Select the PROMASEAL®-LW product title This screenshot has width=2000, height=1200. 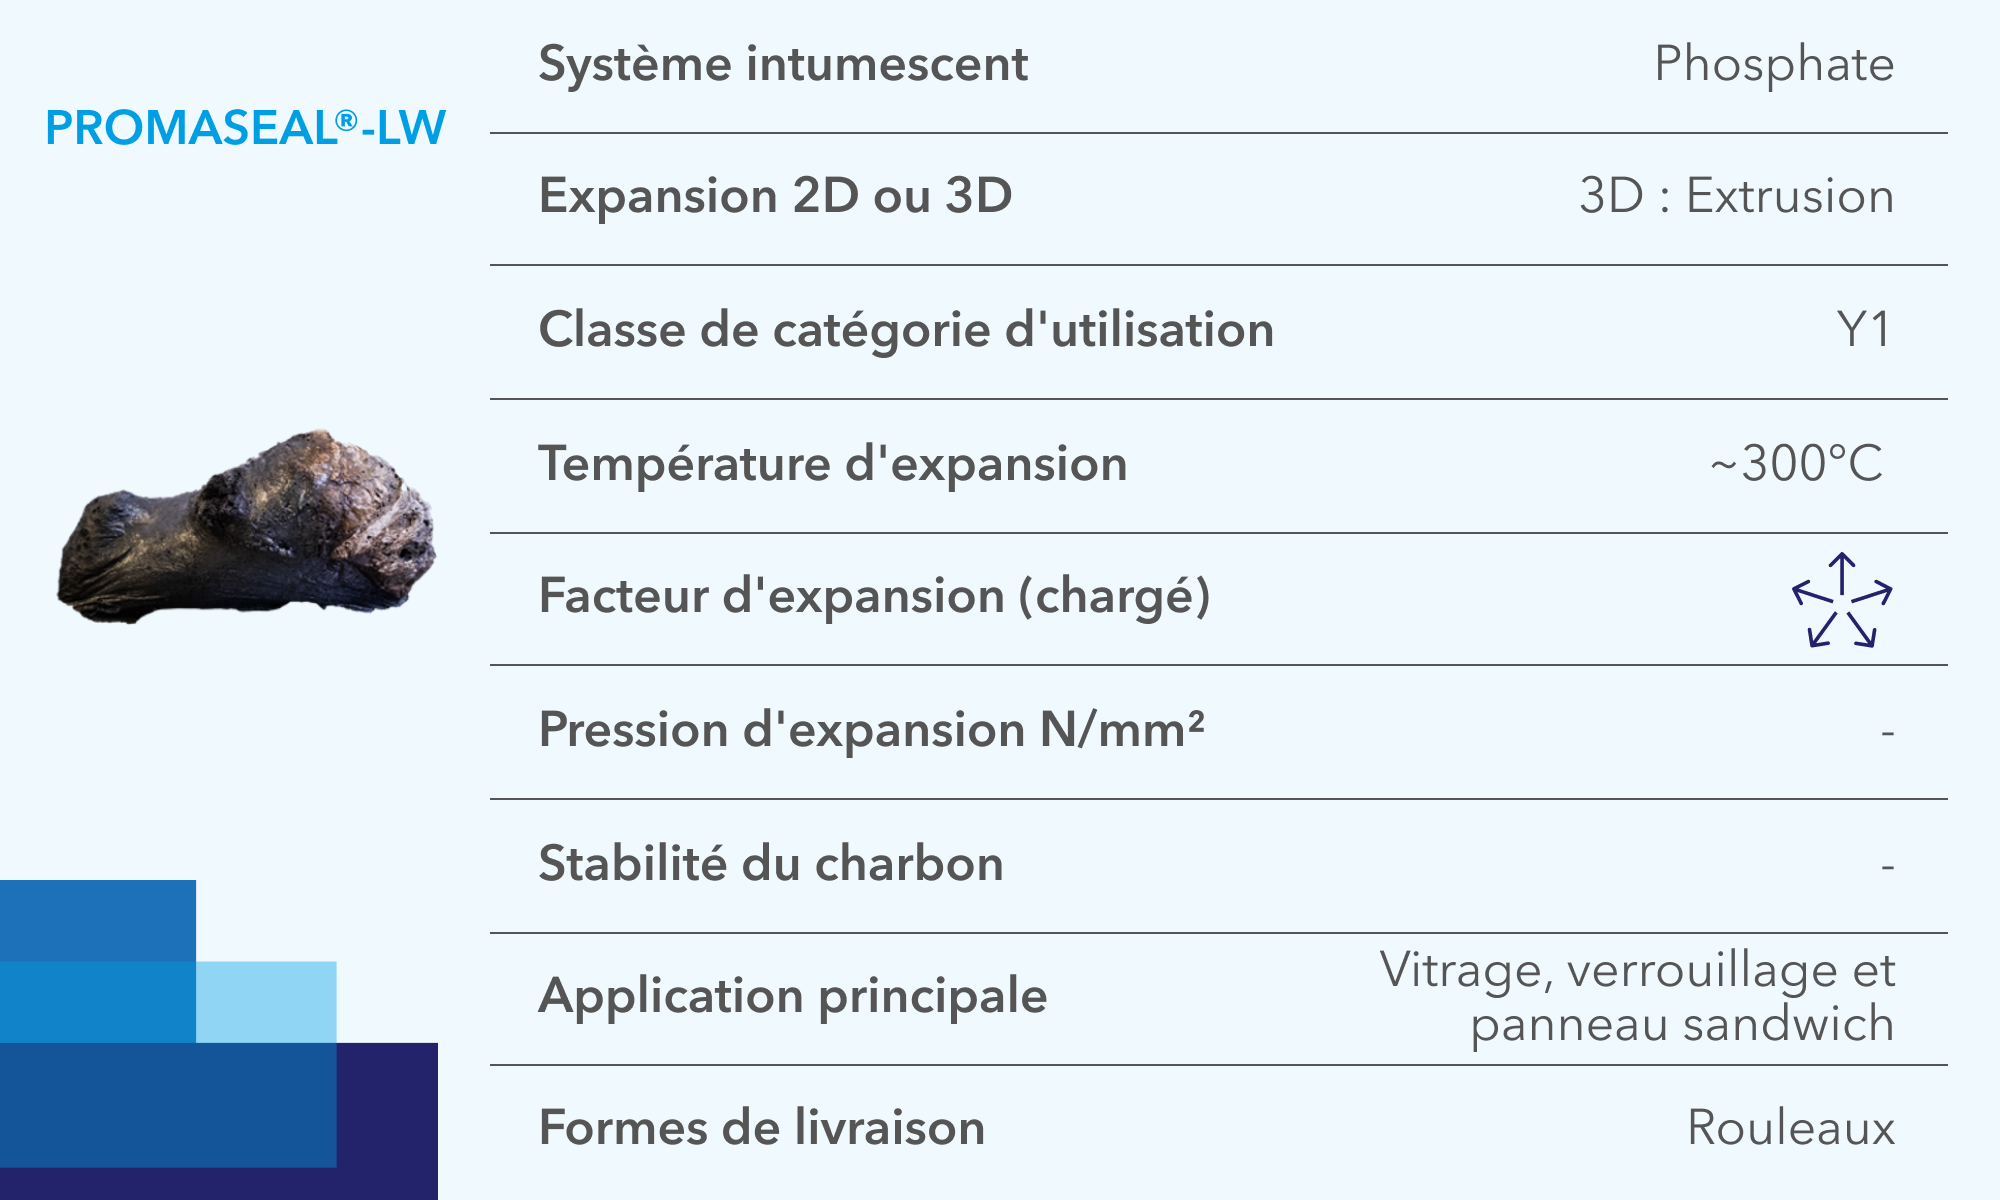click(x=245, y=128)
